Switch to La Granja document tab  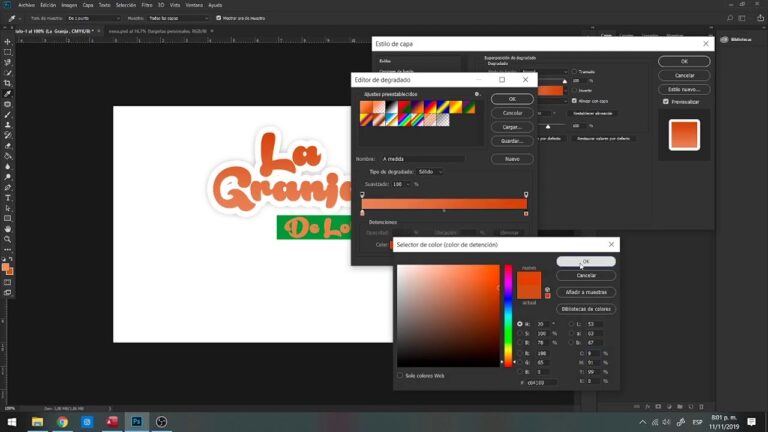click(54, 31)
